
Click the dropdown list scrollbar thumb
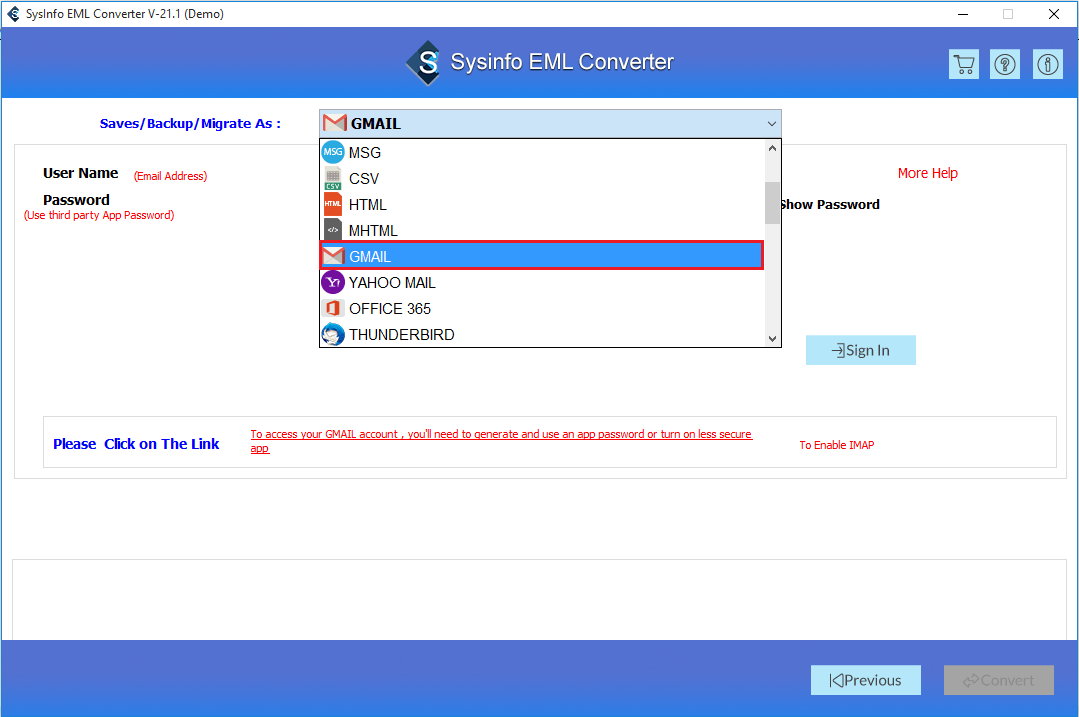[x=772, y=203]
